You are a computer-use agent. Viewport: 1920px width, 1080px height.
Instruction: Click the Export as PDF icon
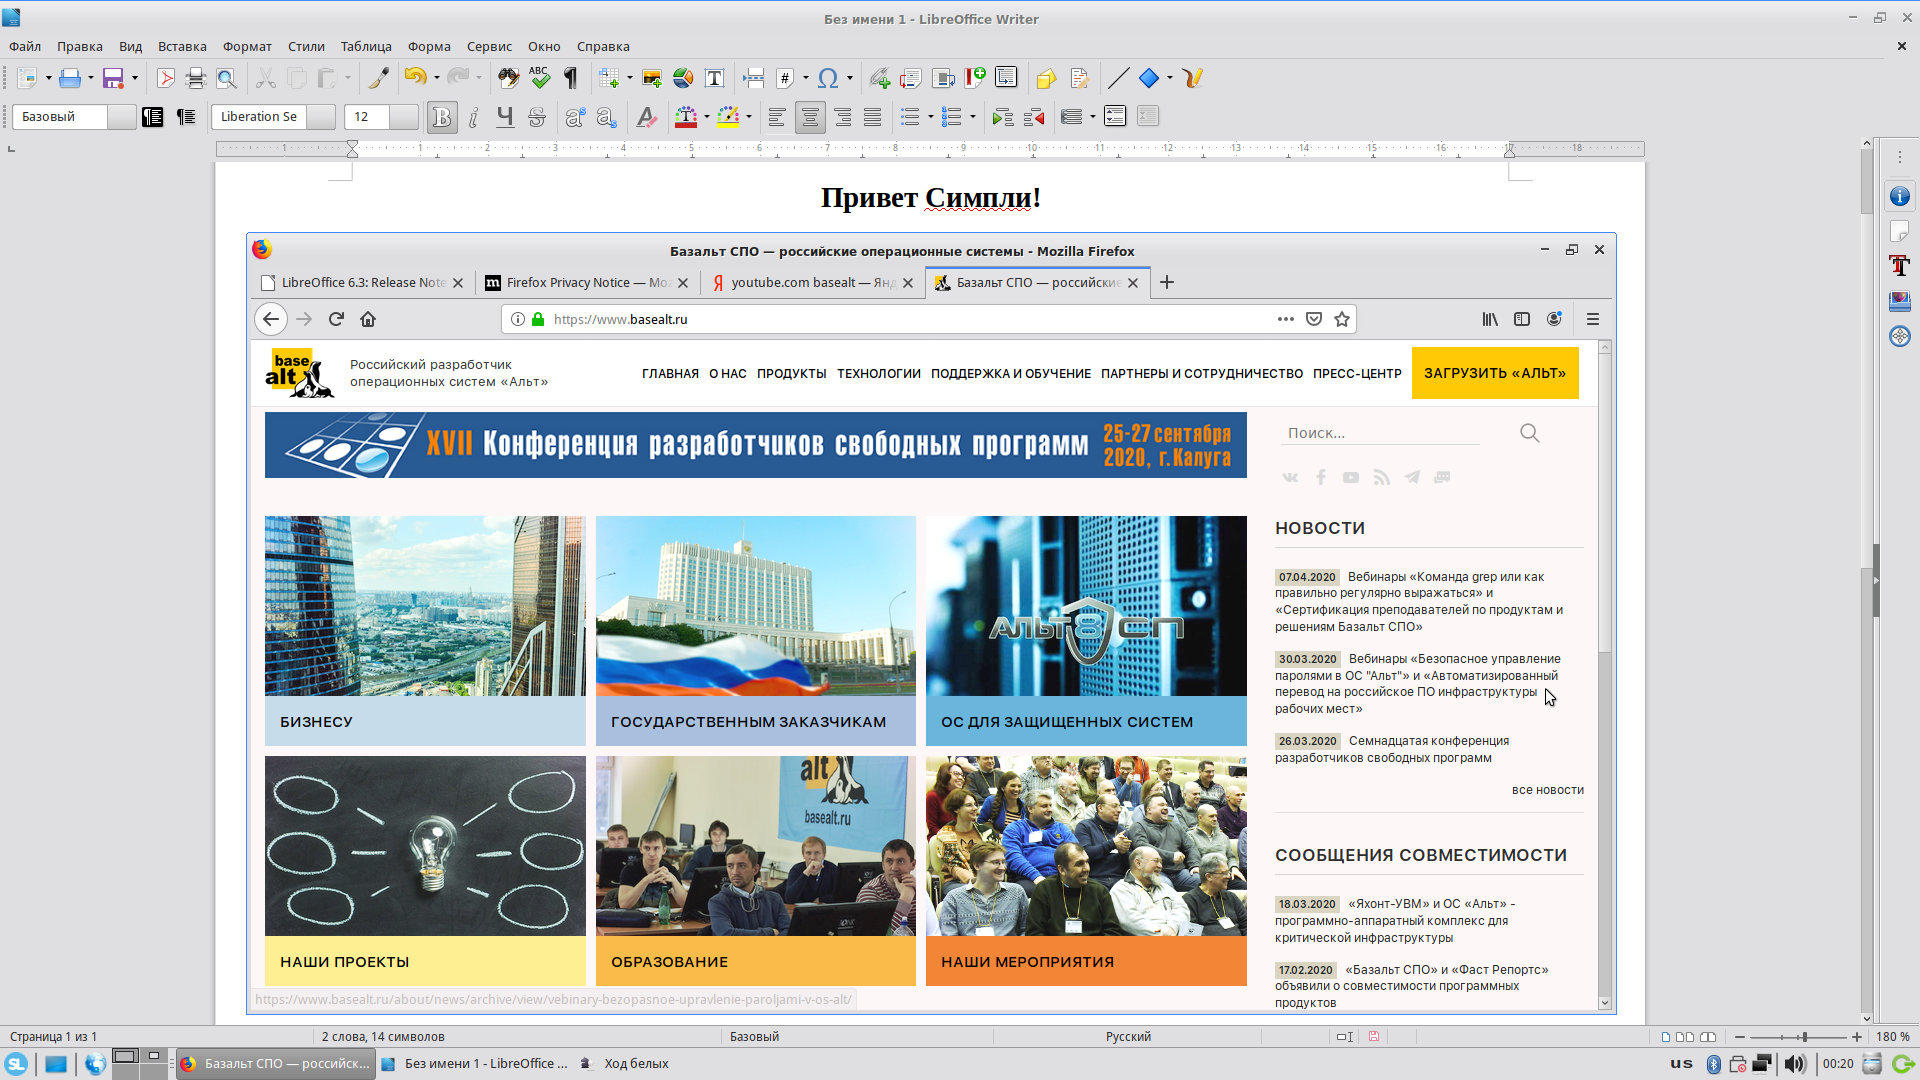pos(166,78)
